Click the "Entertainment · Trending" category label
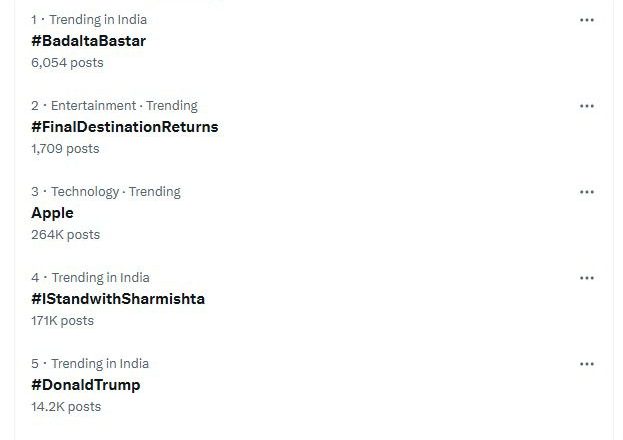The image size is (623, 440). (x=124, y=106)
